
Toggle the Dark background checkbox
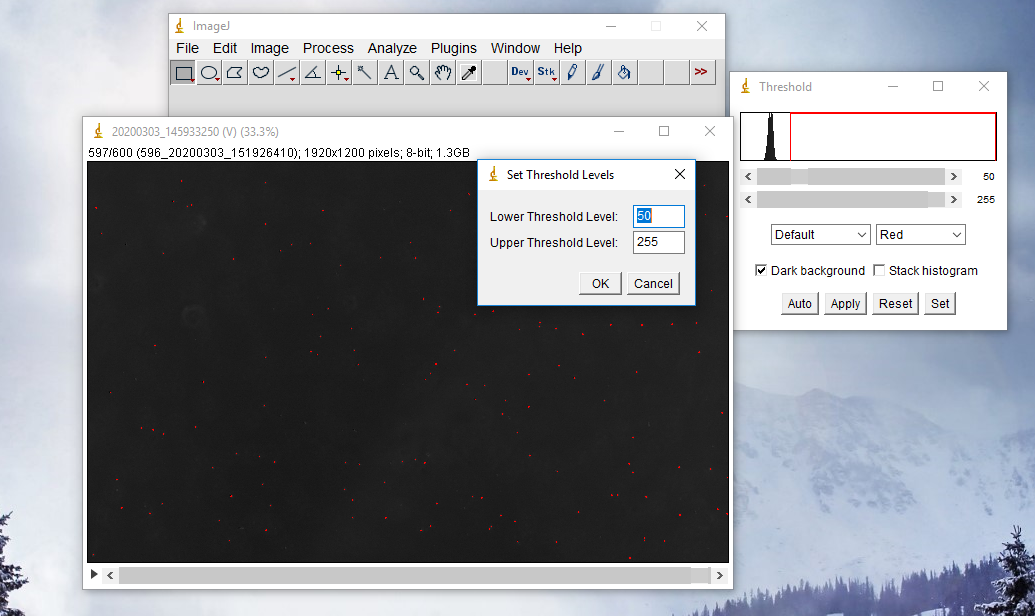[761, 270]
